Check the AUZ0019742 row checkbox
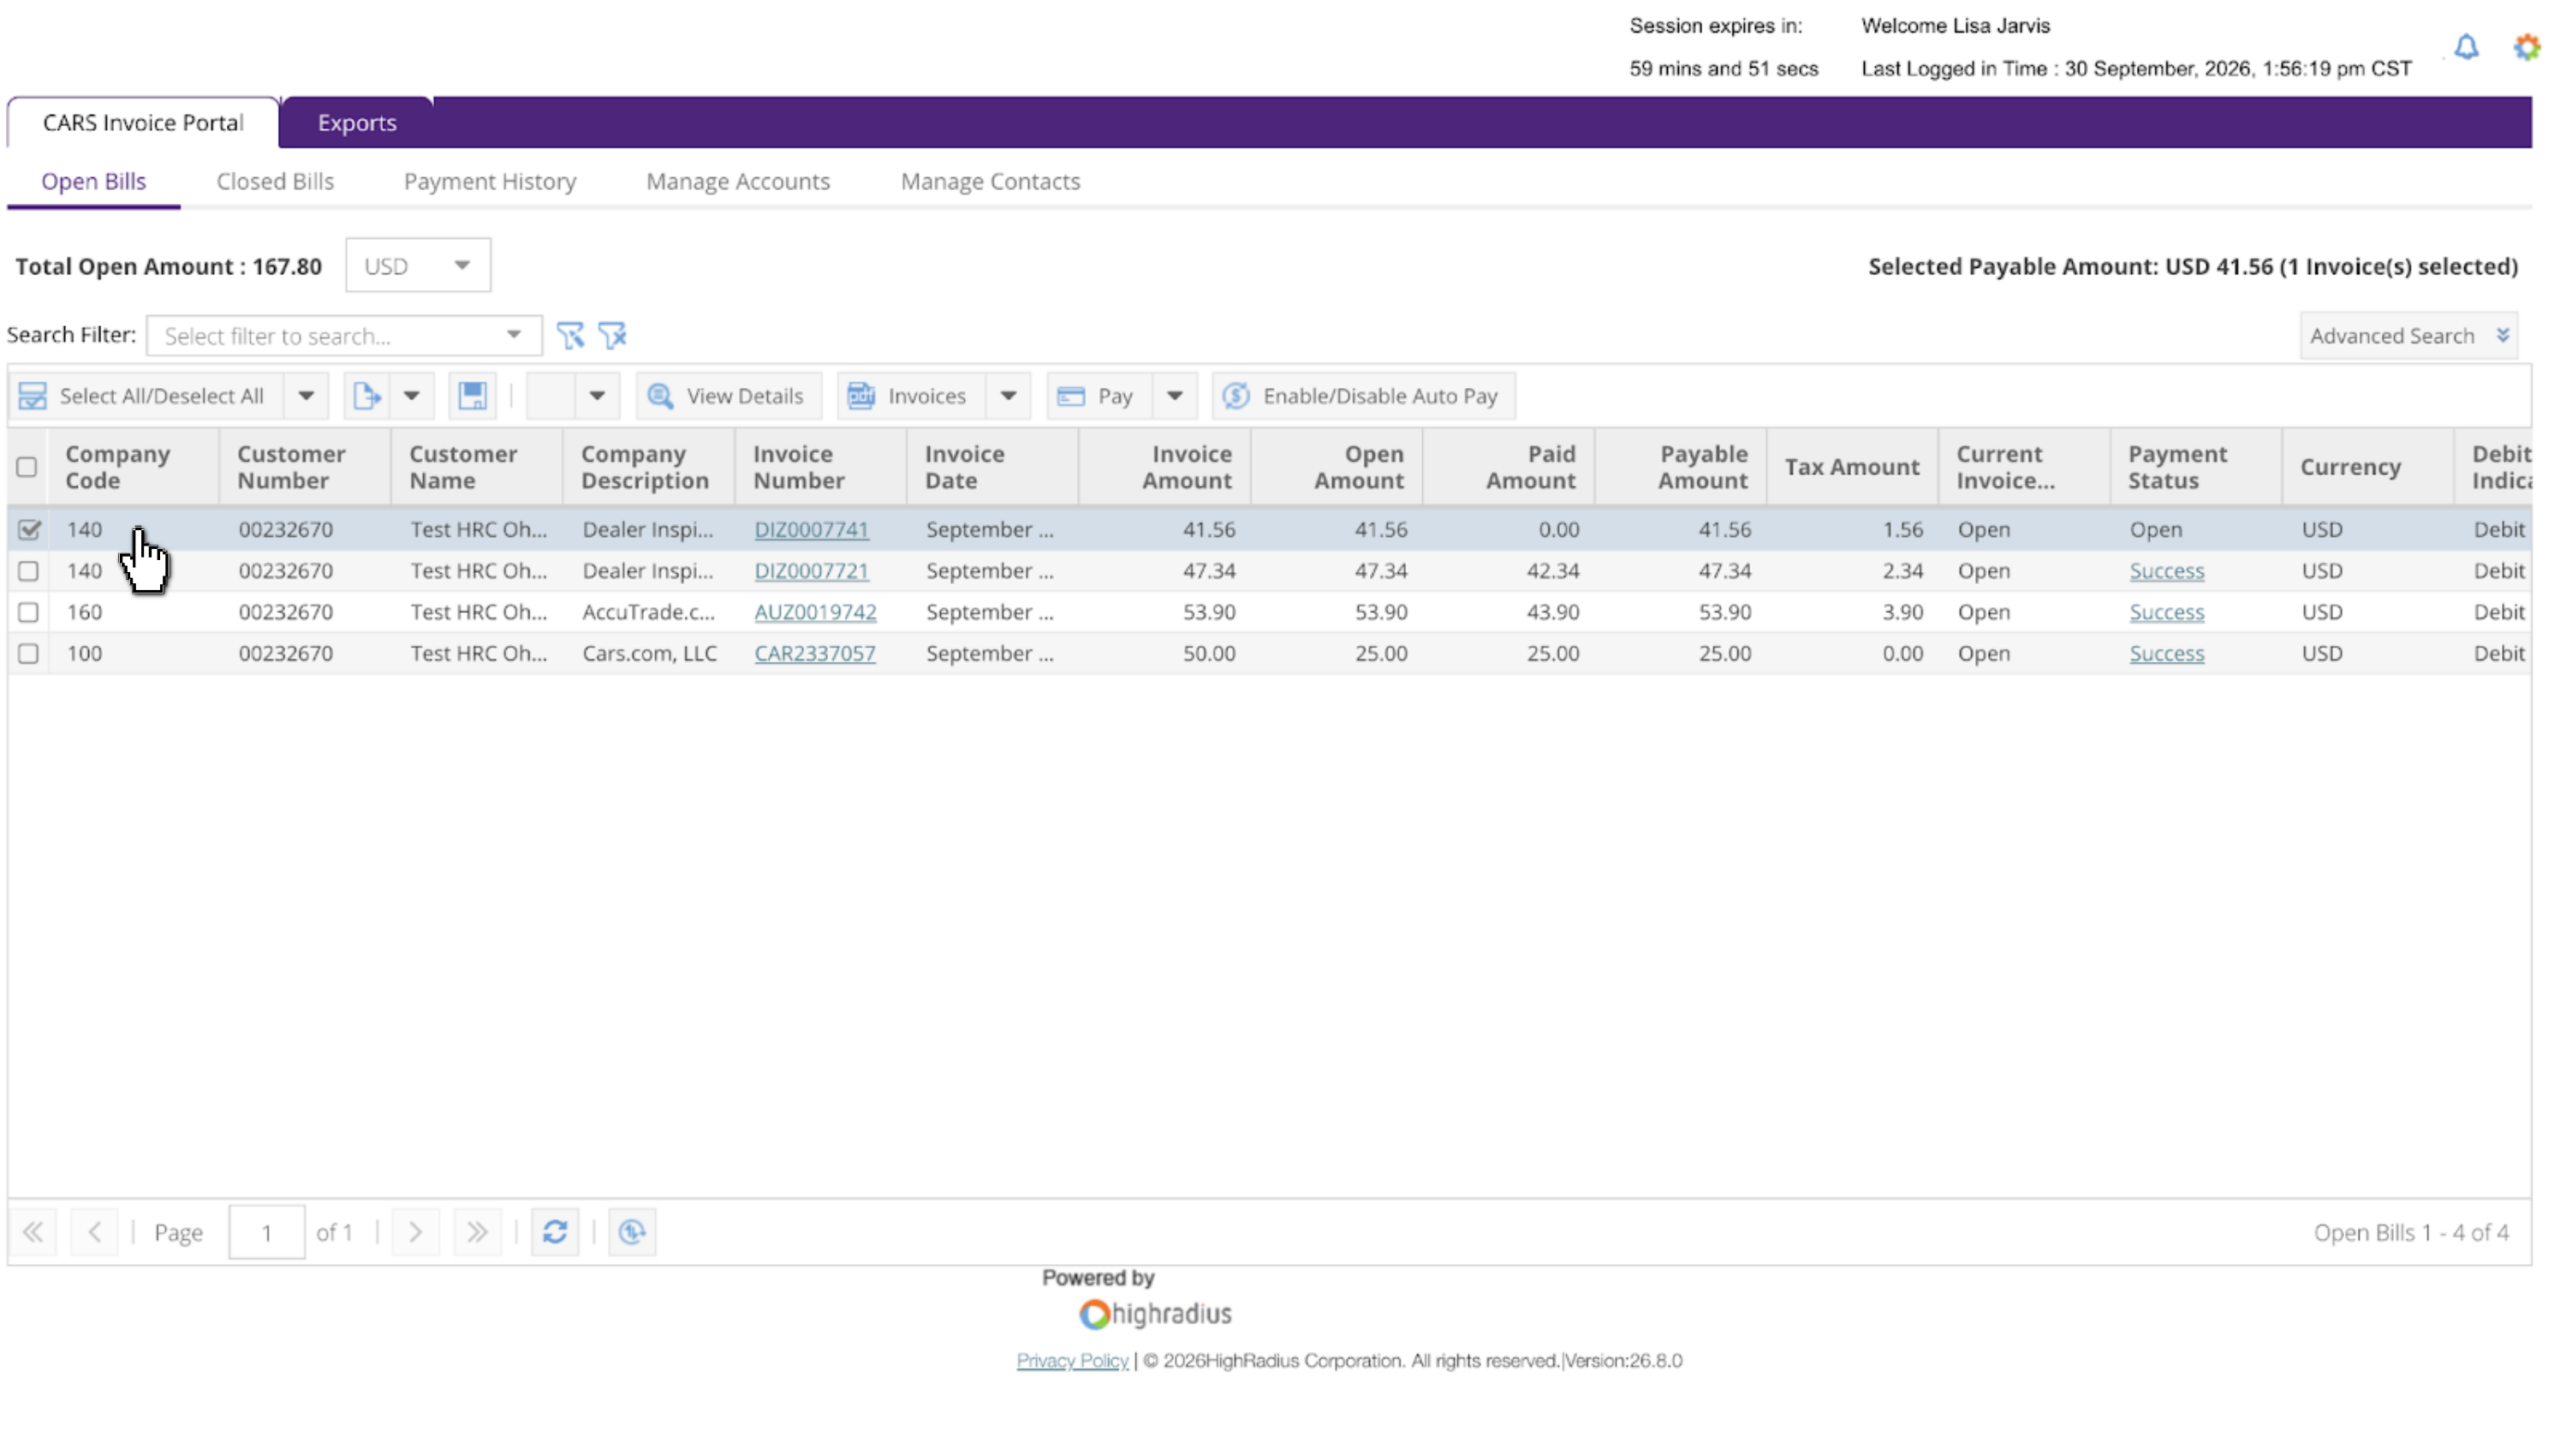Image resolution: width=2560 pixels, height=1437 pixels. point(28,612)
